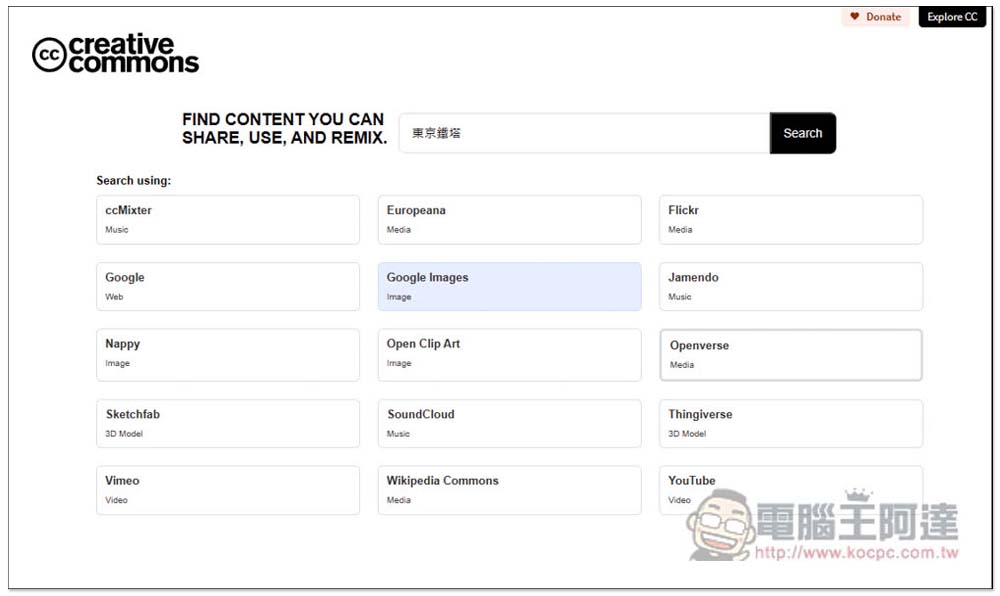Open the Explore CC menu
1000x596 pixels.
click(x=952, y=17)
